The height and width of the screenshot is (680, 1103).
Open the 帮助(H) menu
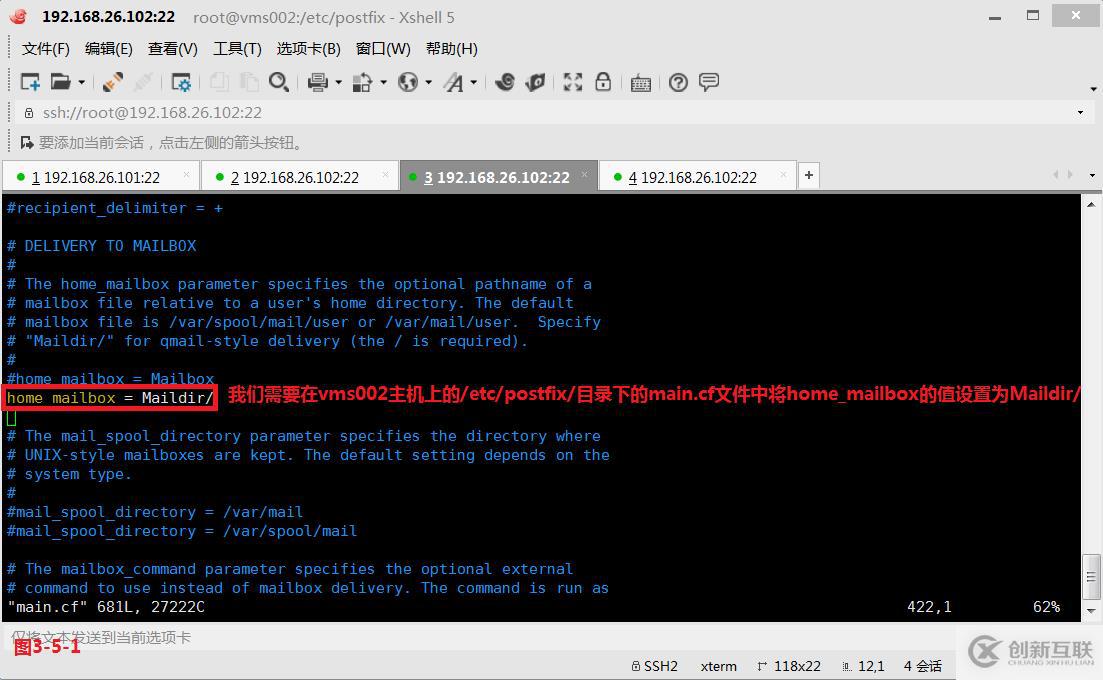(452, 49)
